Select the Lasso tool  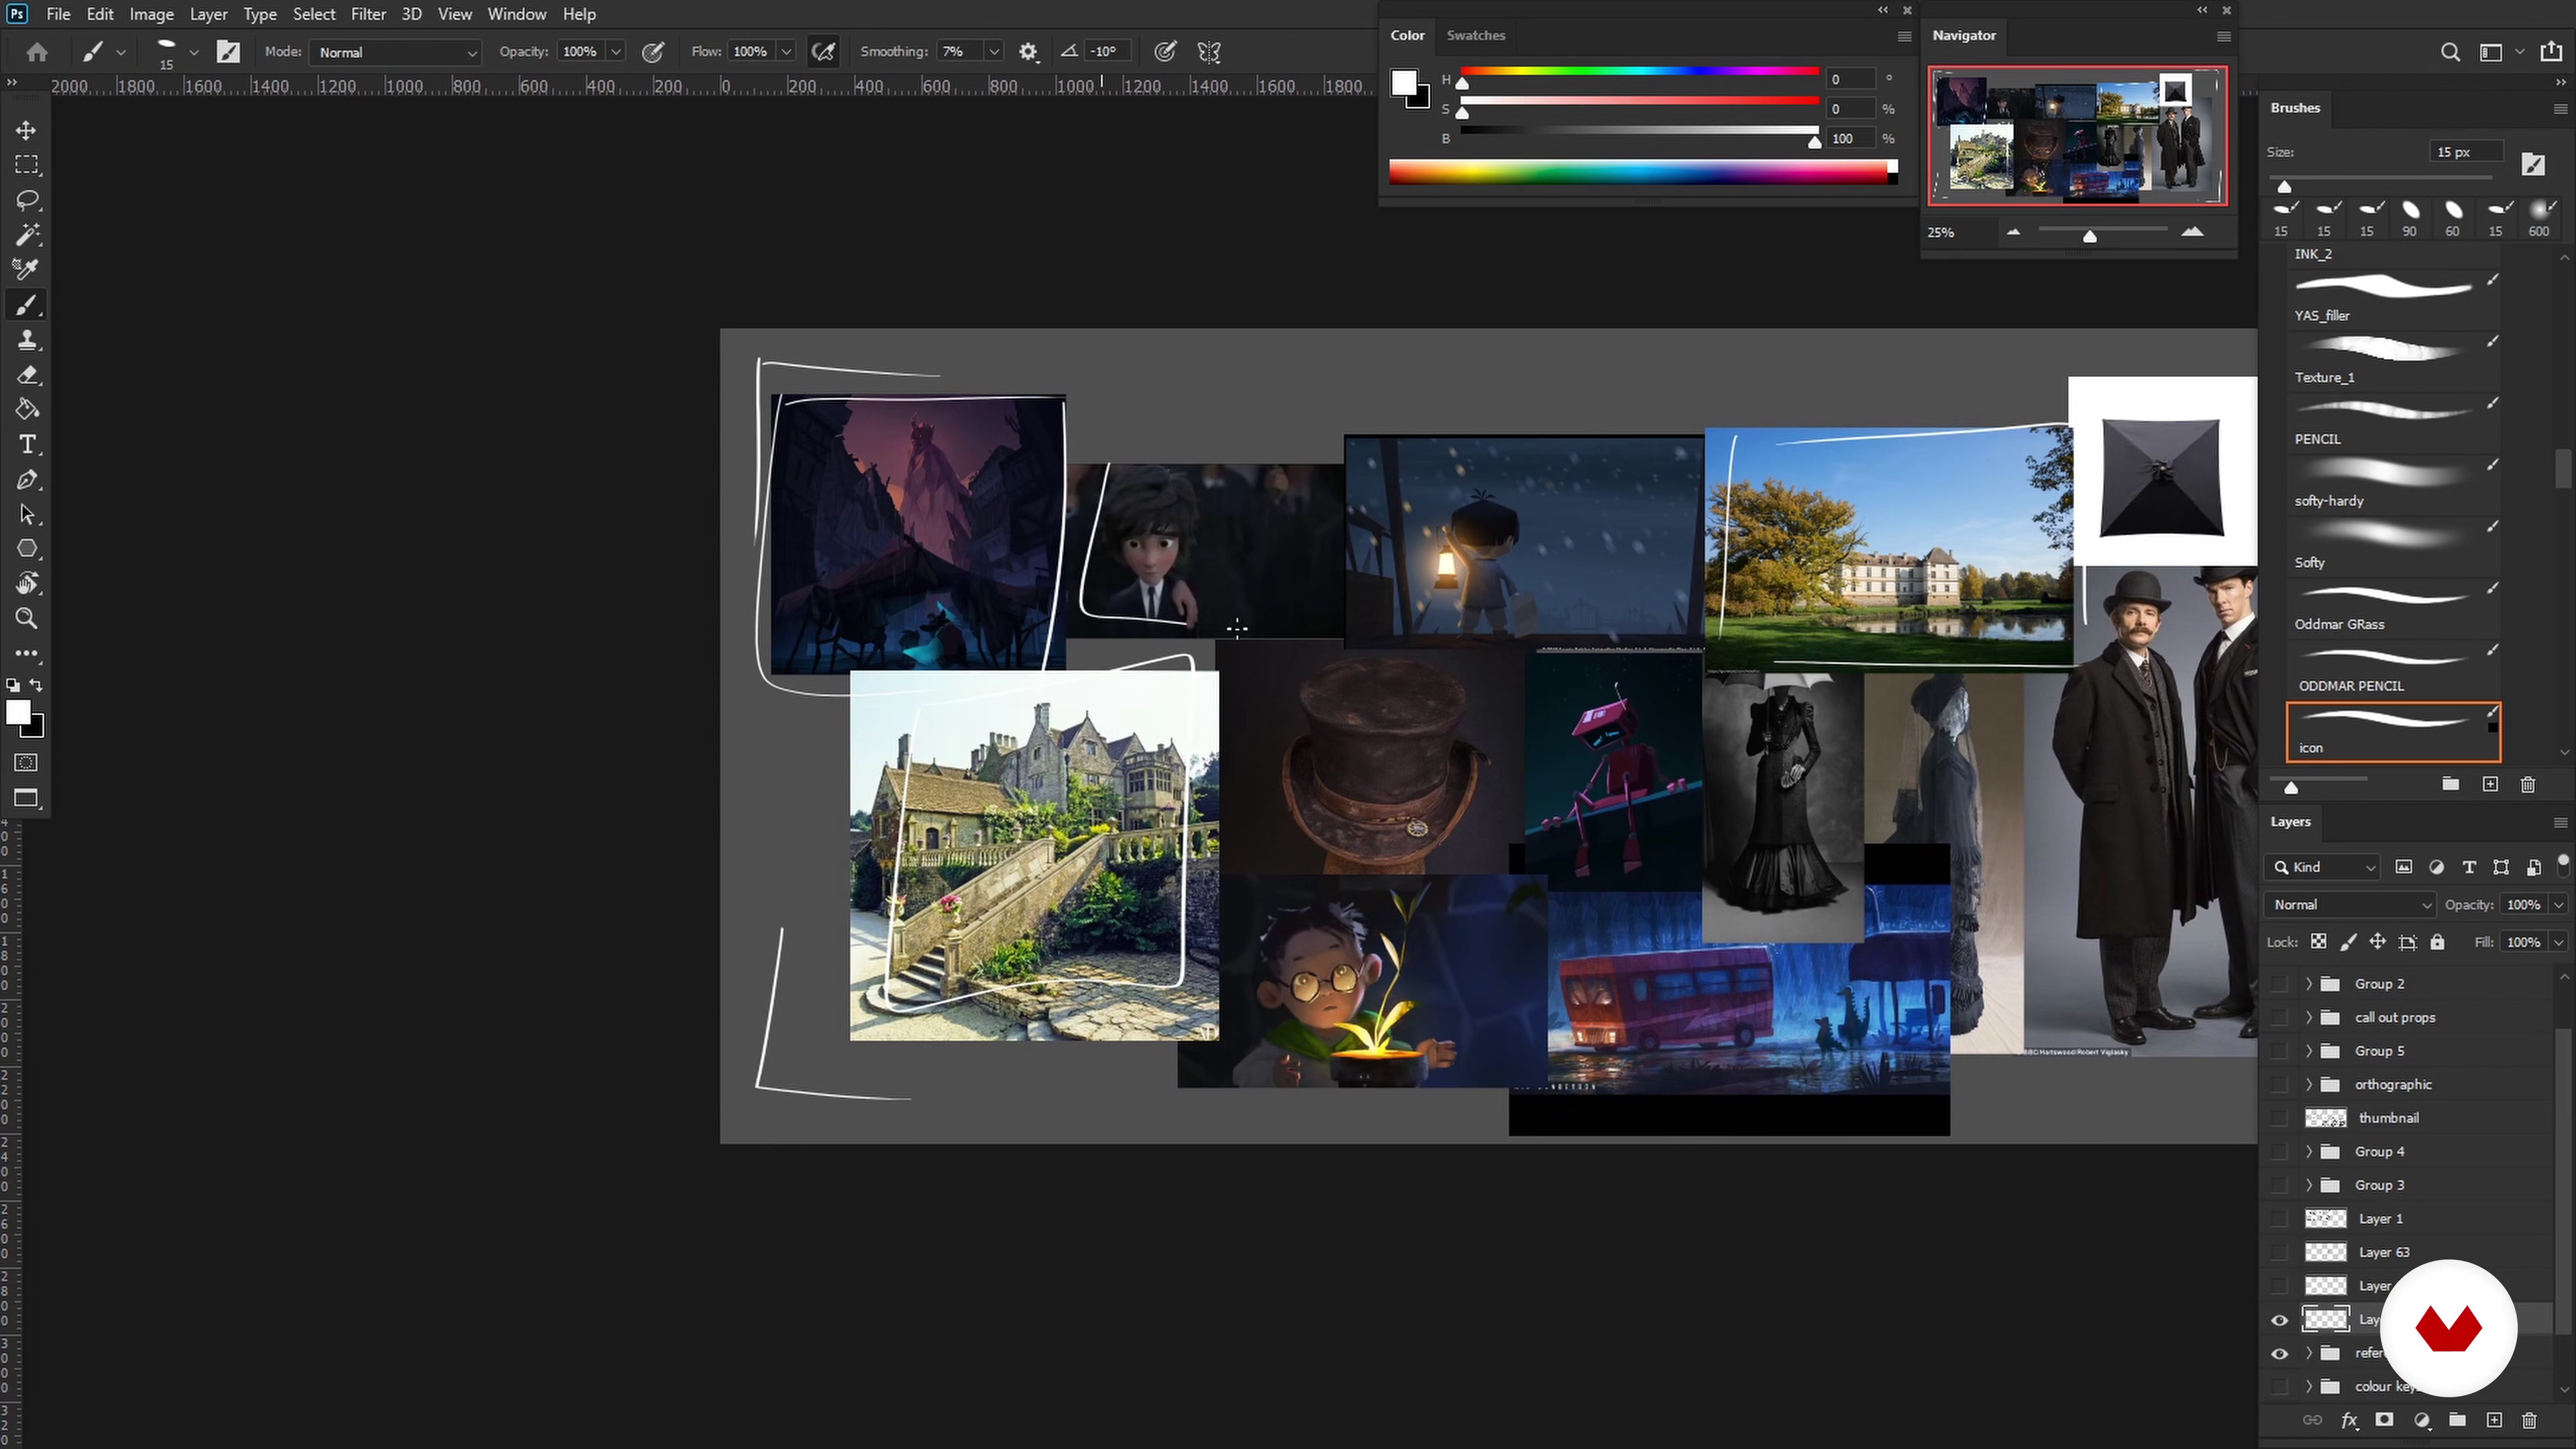[x=27, y=200]
